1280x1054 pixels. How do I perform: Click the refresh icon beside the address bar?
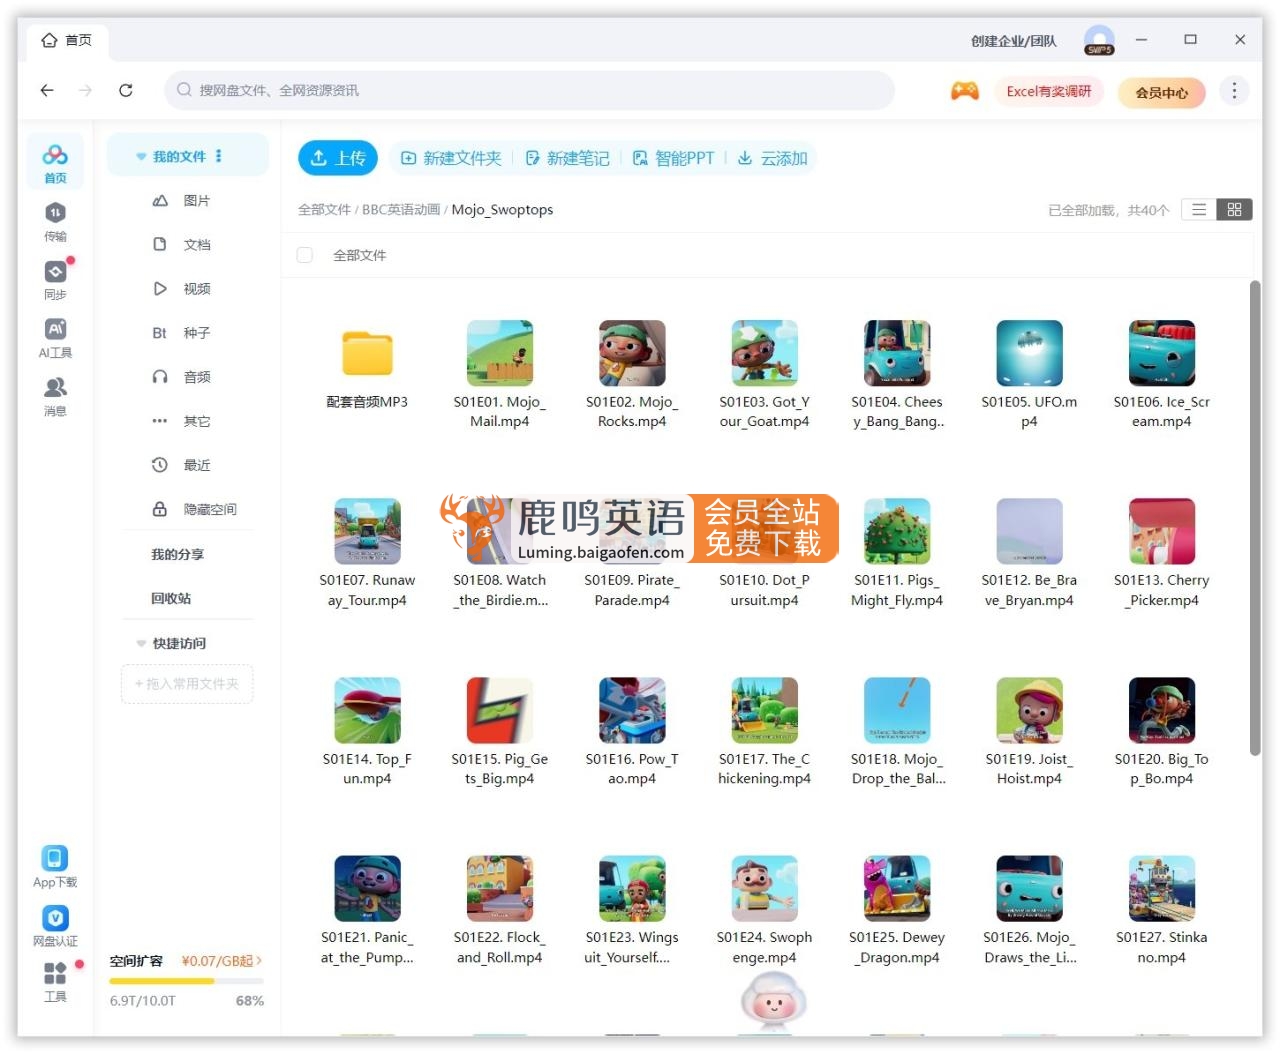[125, 90]
